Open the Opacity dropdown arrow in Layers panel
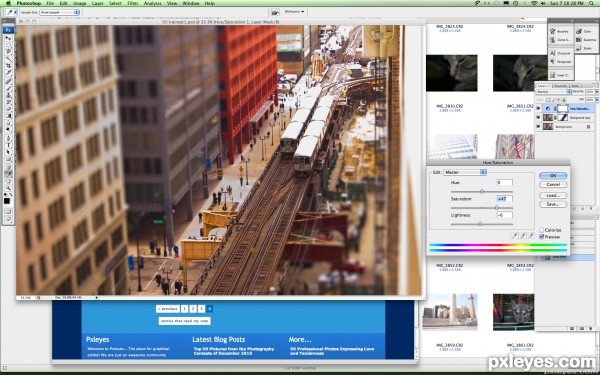600x375 pixels. [597, 91]
